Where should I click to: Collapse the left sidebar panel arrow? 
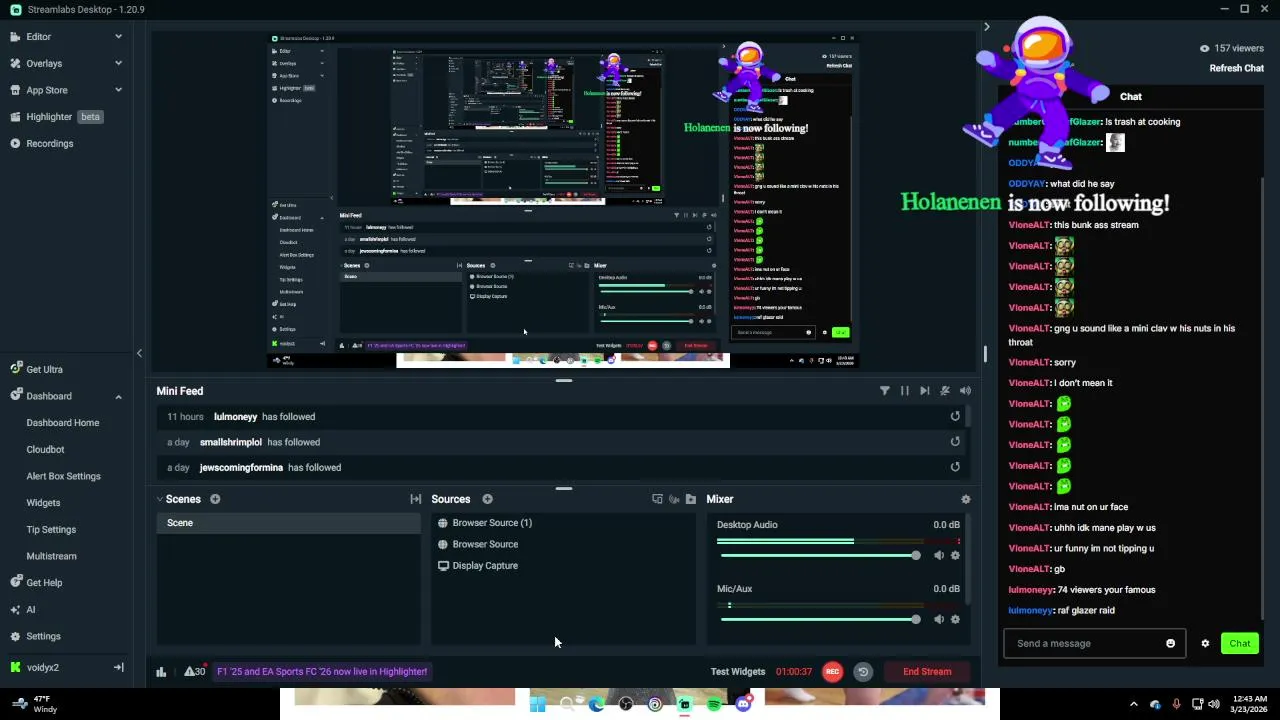click(139, 353)
